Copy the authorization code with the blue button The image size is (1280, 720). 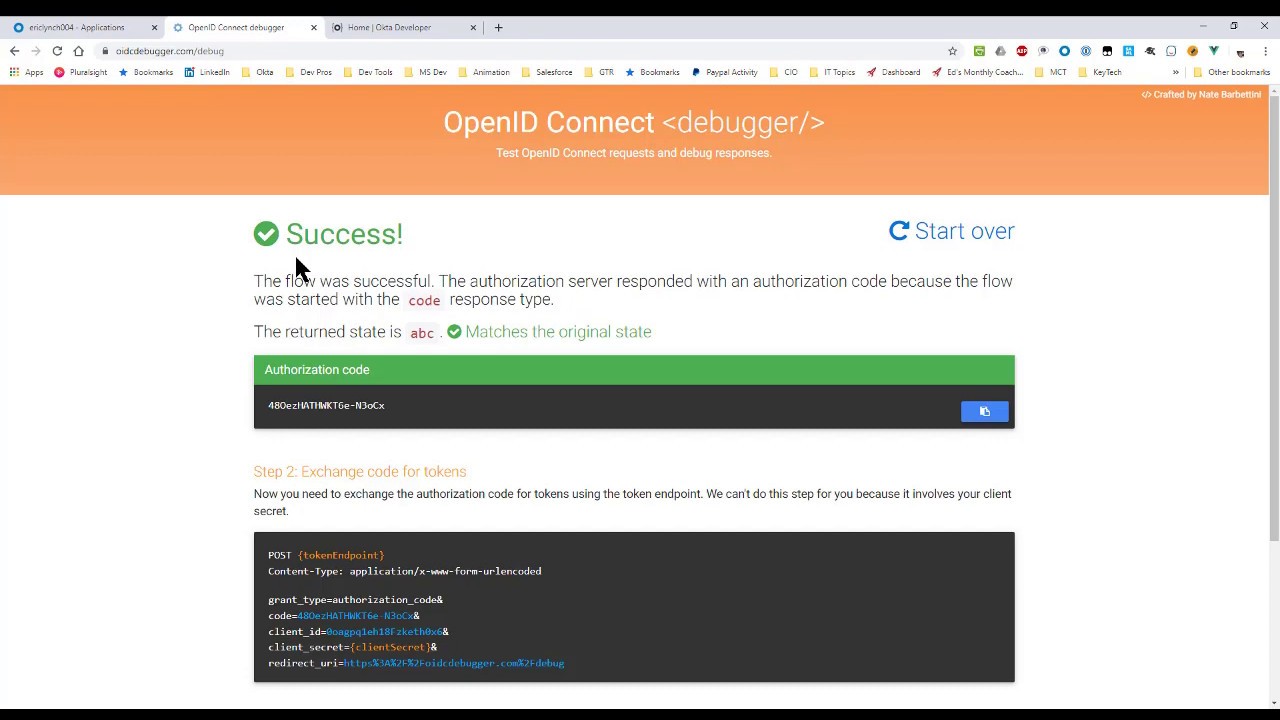[984, 411]
